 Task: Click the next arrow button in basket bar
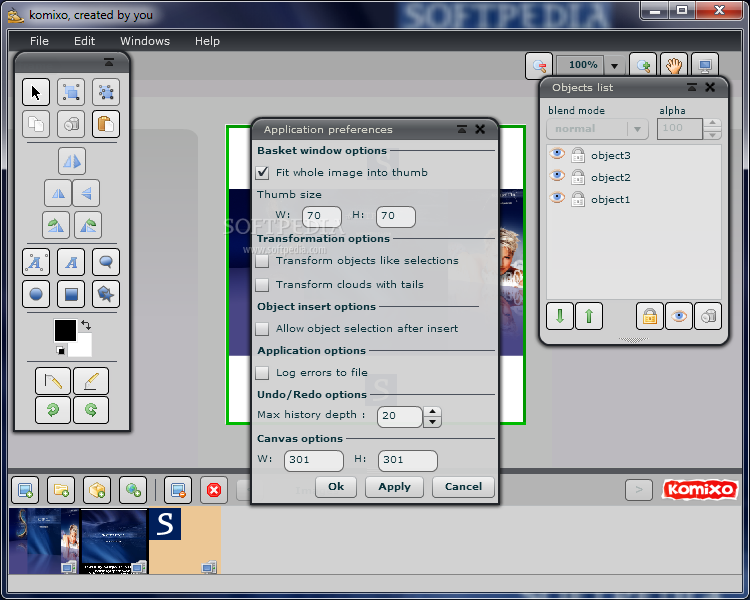(639, 490)
